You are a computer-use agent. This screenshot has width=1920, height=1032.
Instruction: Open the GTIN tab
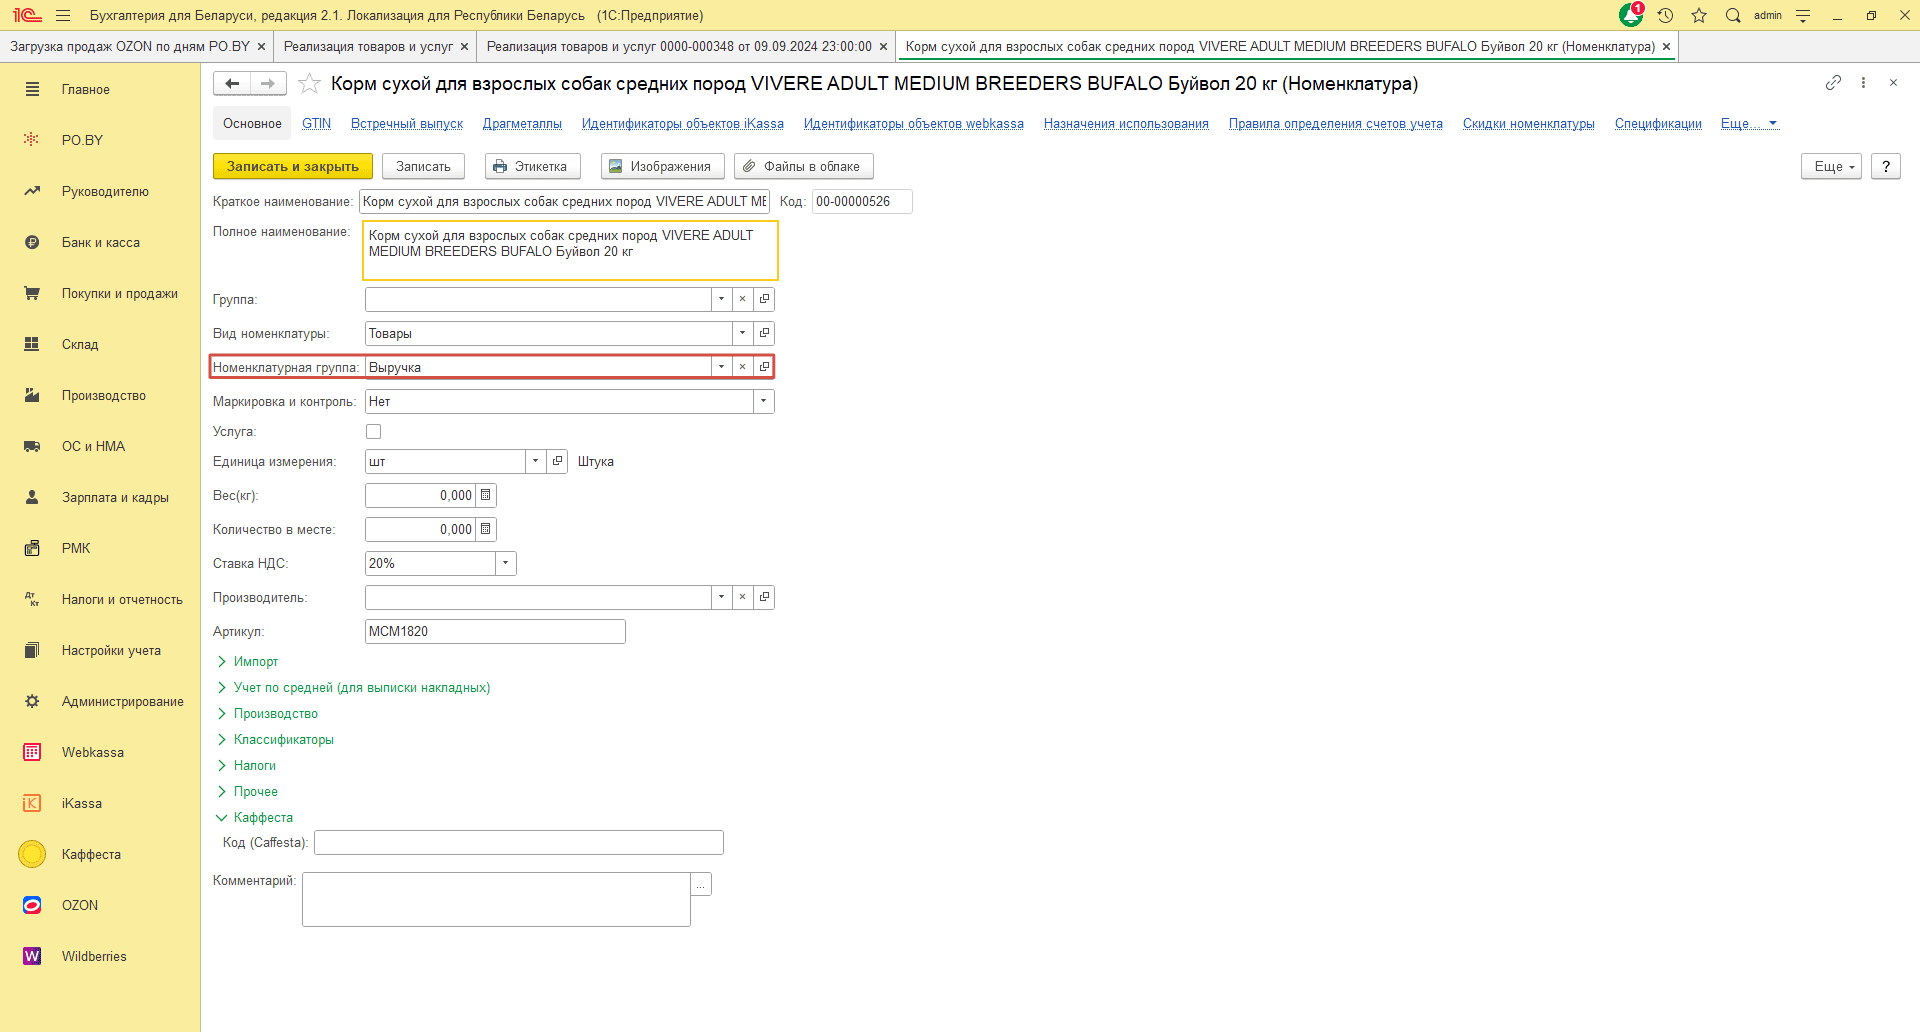coord(316,123)
